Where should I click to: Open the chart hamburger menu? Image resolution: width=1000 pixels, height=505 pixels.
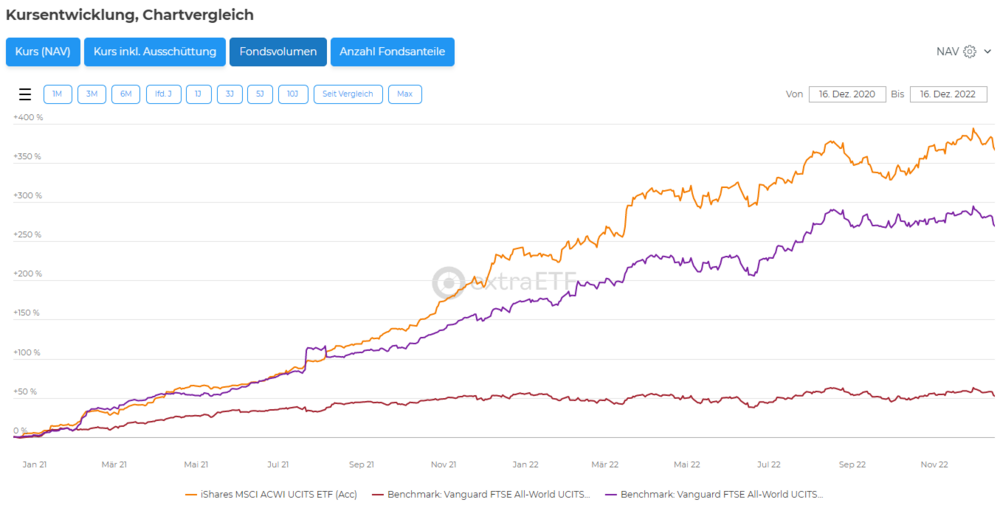tap(25, 95)
